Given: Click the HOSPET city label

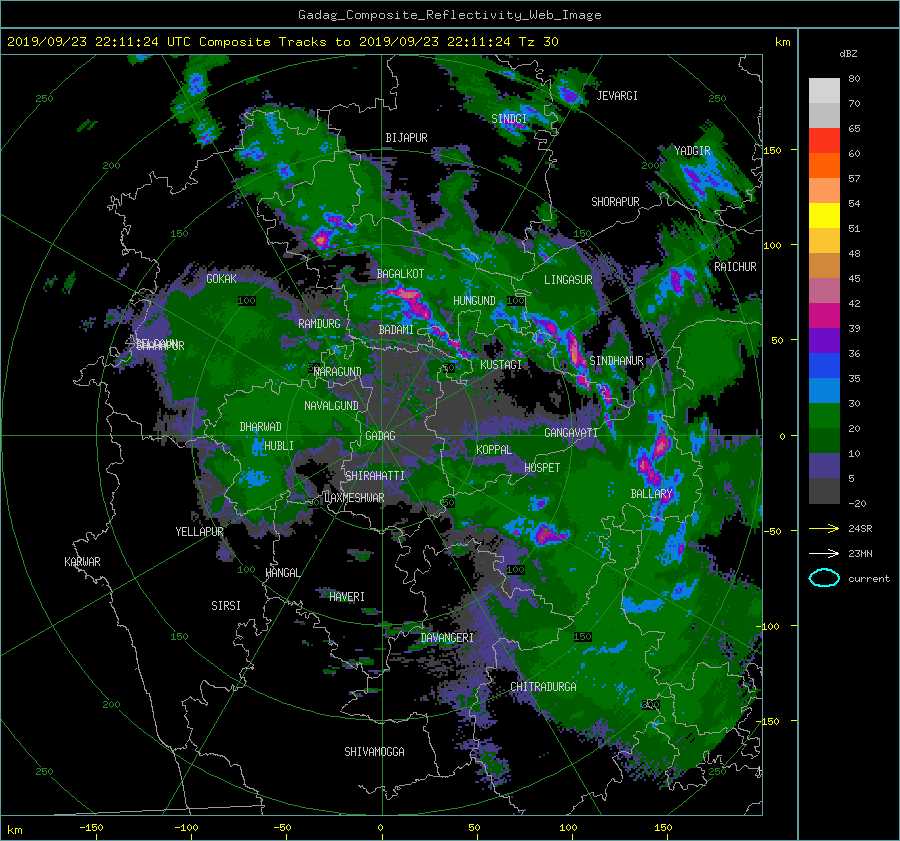Looking at the screenshot, I should (x=542, y=468).
